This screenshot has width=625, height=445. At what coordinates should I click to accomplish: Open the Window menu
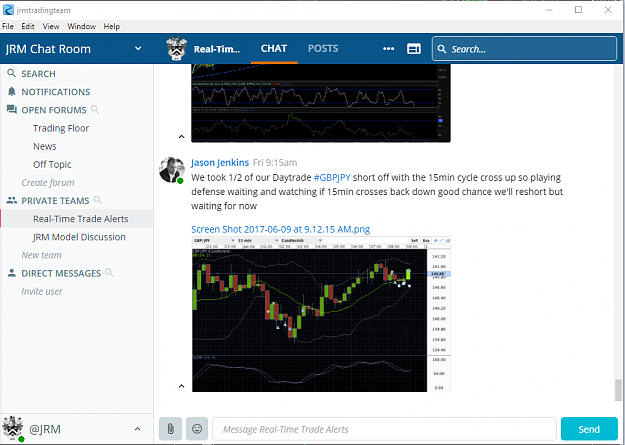point(81,26)
